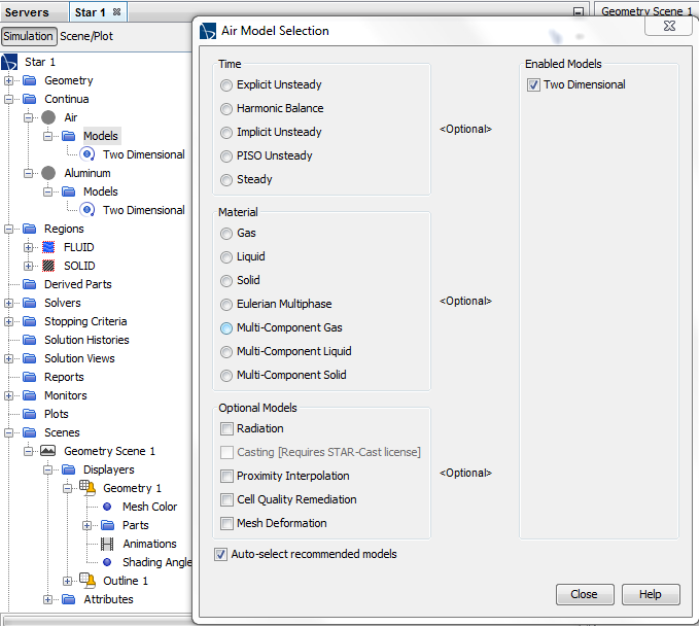The width and height of the screenshot is (699, 626).
Task: Expand the Parts node under Geometry 1
Action: point(87,525)
